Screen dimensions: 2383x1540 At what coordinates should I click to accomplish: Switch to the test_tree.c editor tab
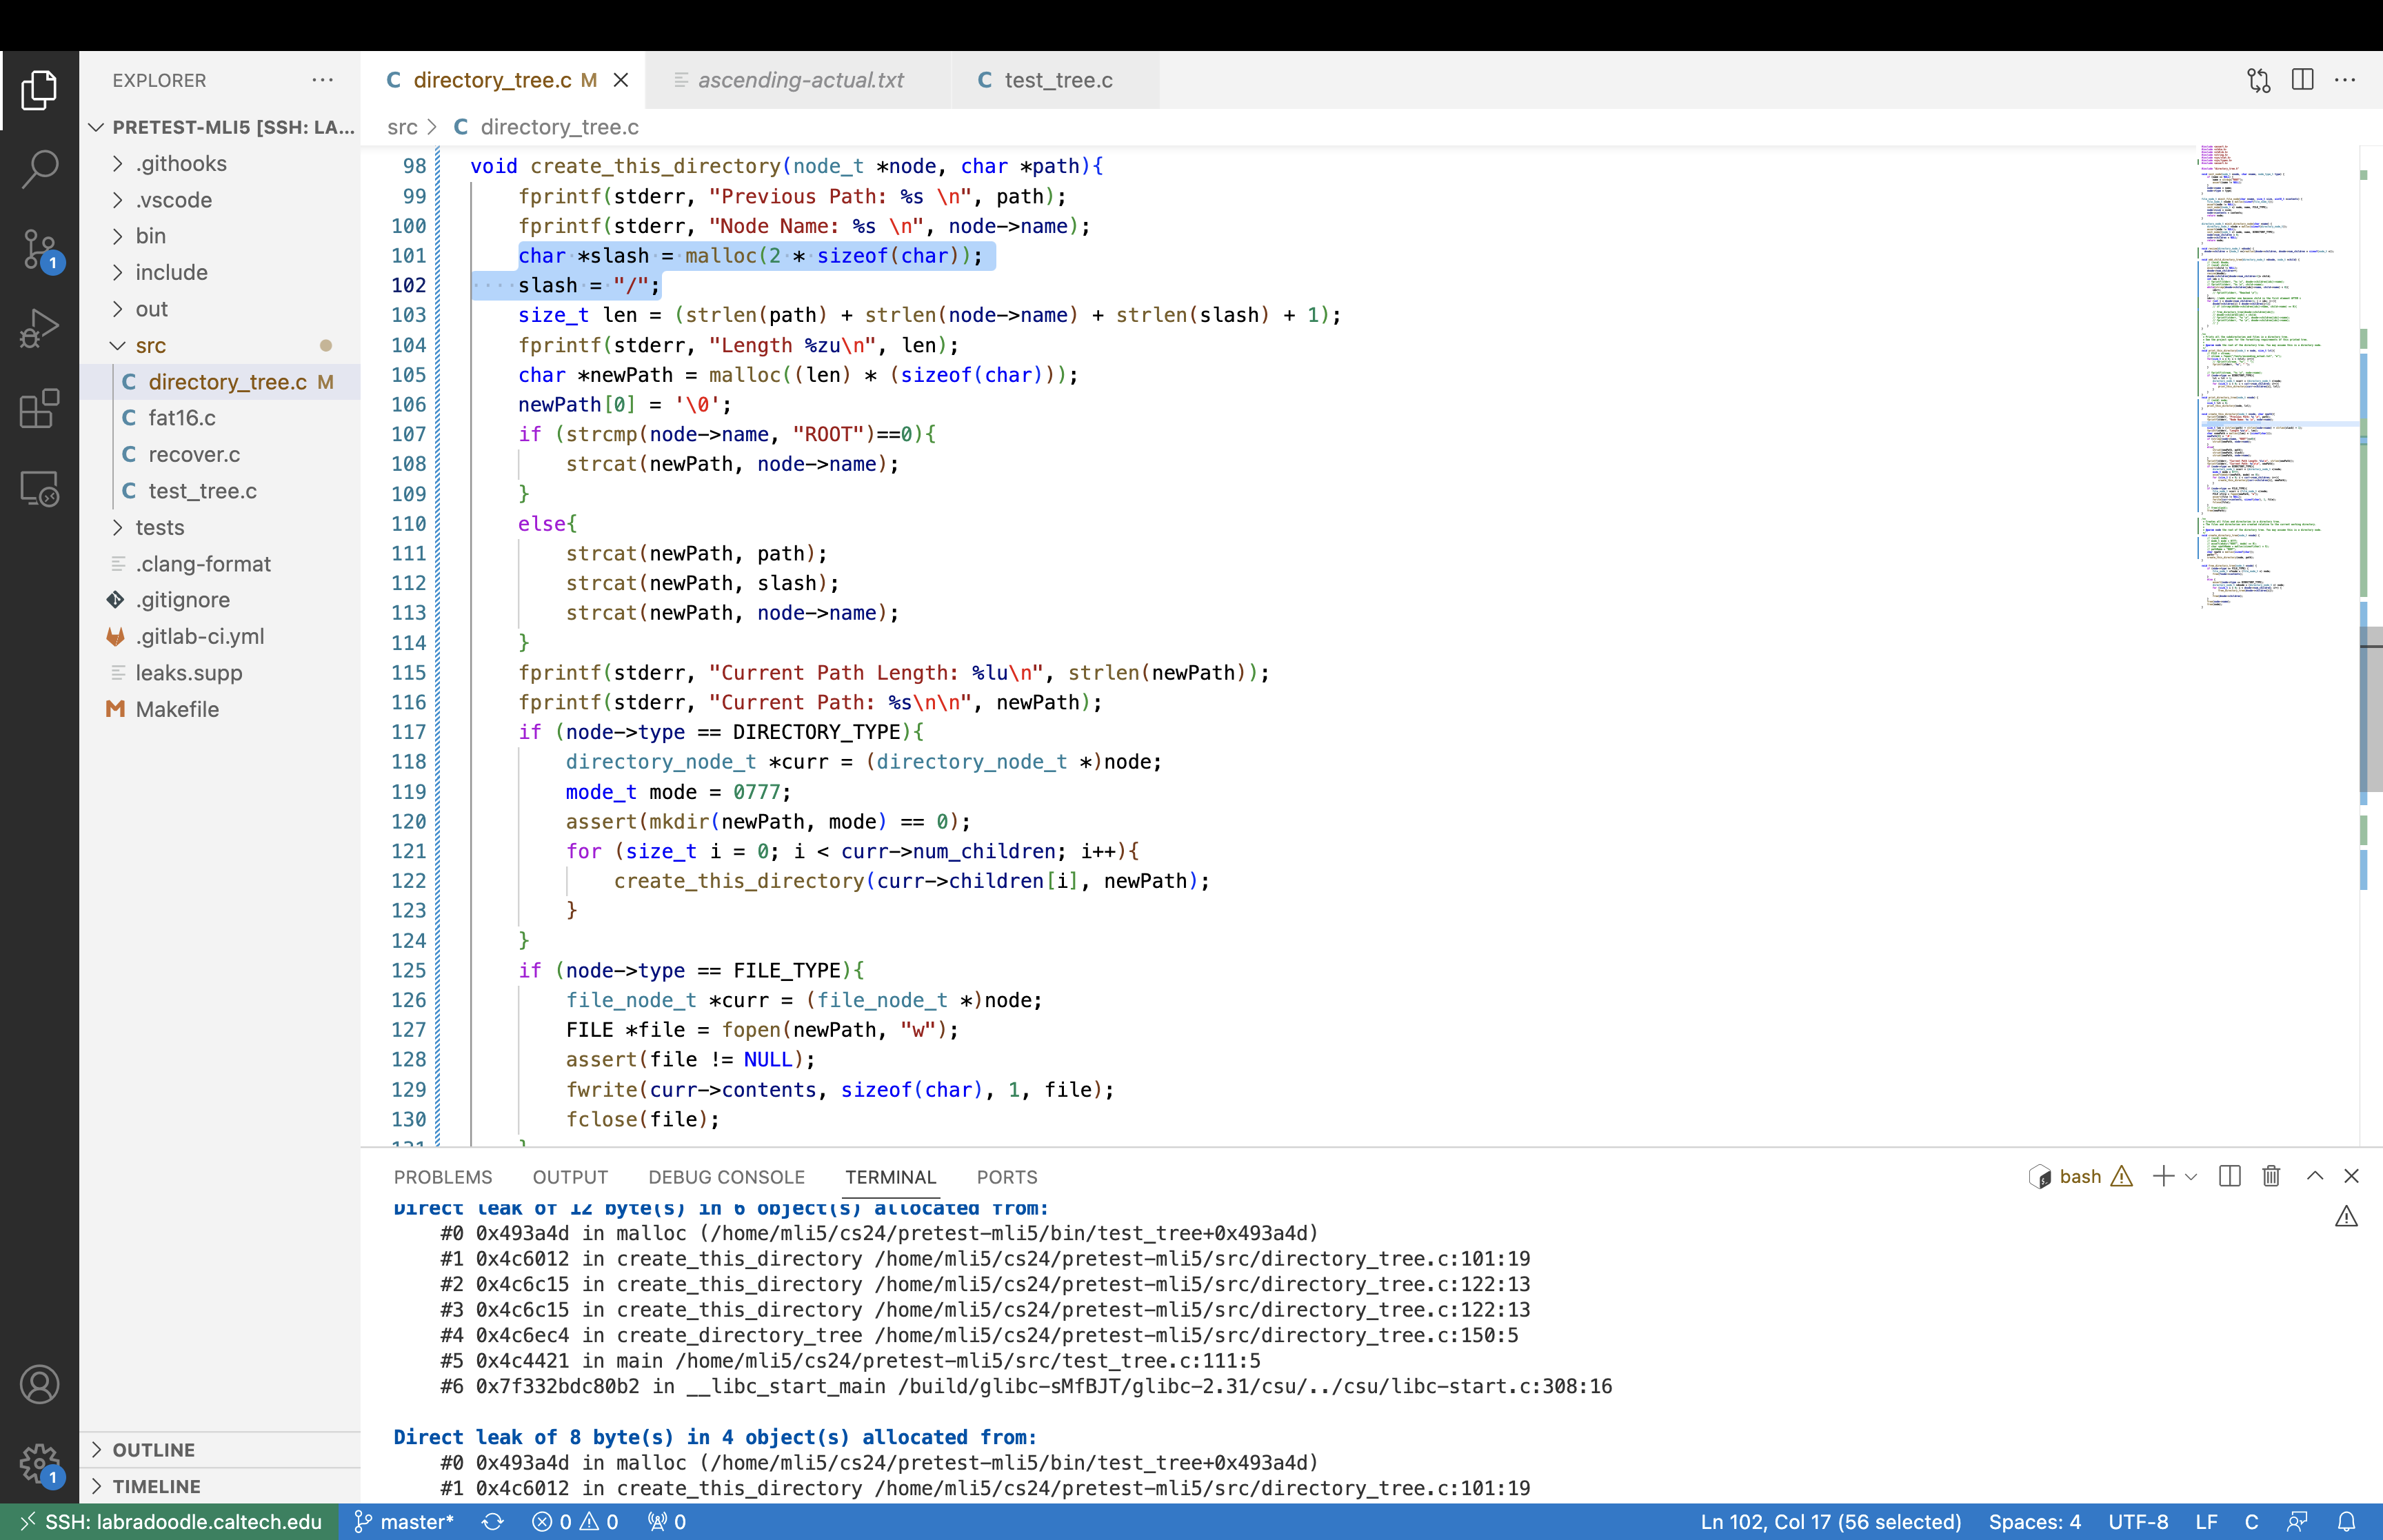tap(1057, 80)
